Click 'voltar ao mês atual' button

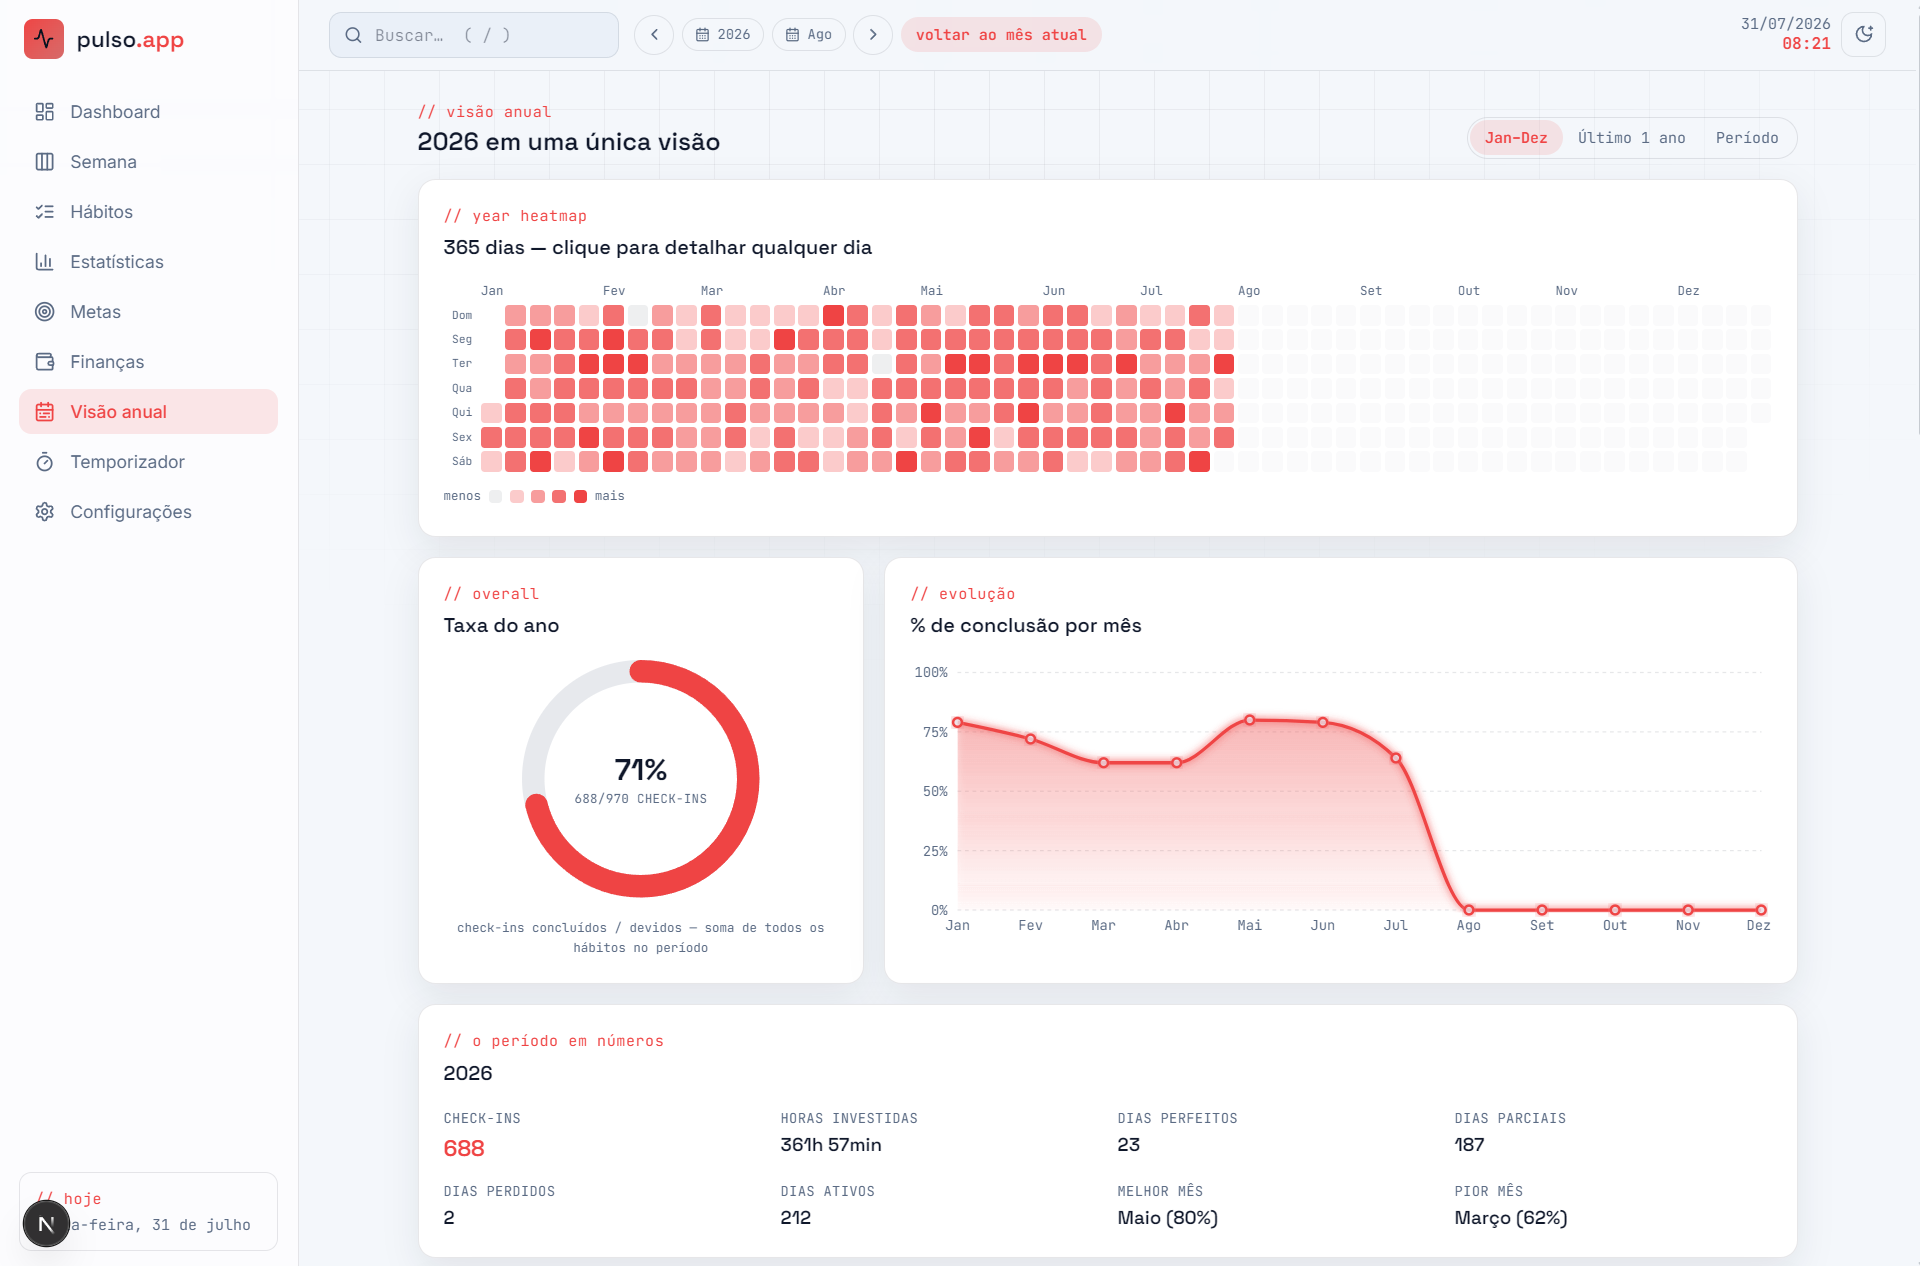click(x=1001, y=35)
